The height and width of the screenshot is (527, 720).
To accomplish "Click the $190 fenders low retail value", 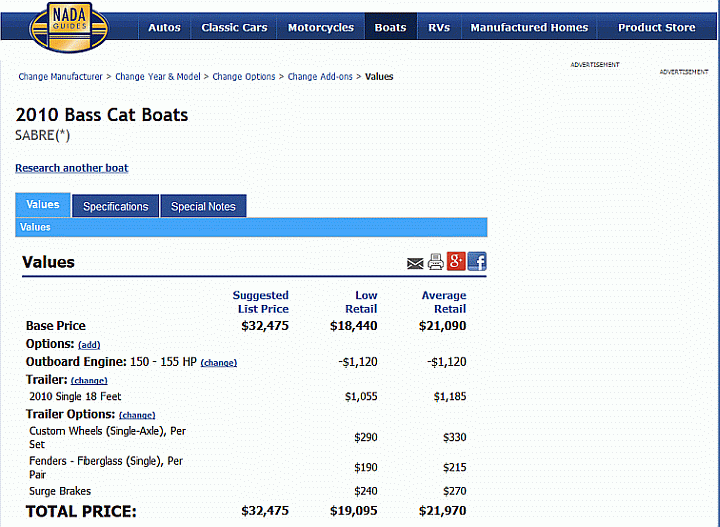I will click(366, 468).
